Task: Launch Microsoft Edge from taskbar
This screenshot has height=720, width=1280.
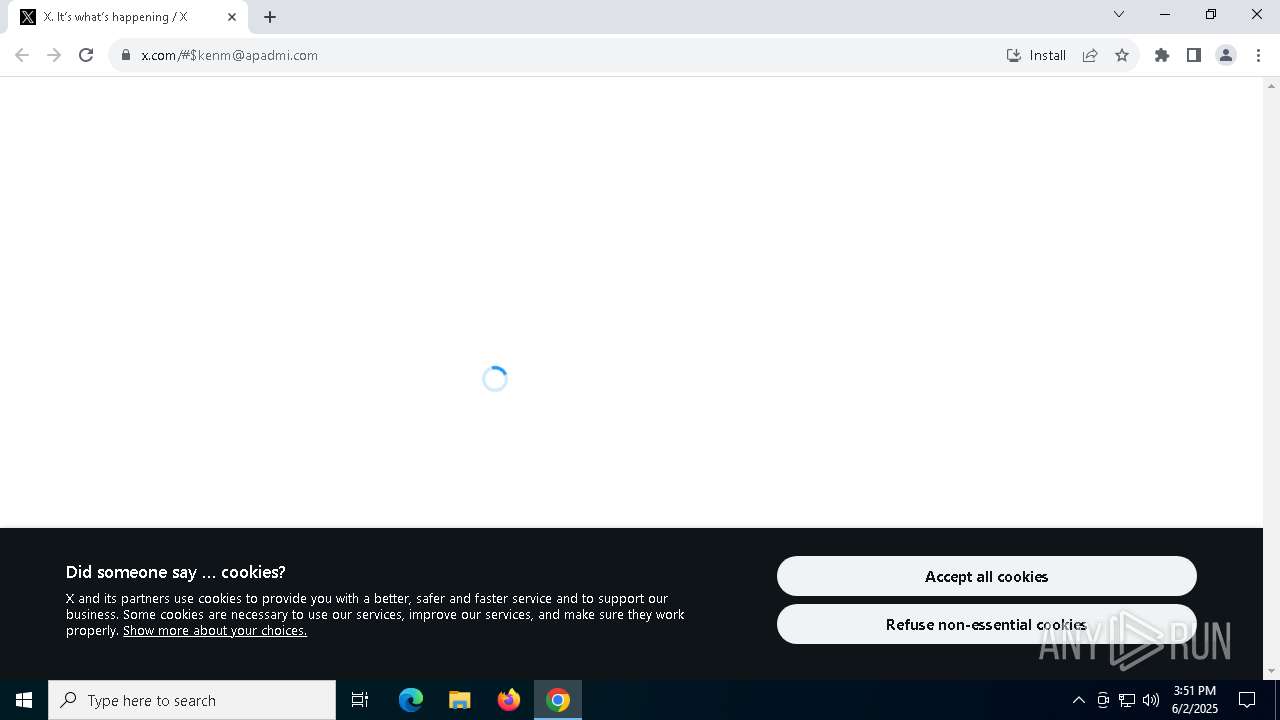Action: tap(411, 700)
